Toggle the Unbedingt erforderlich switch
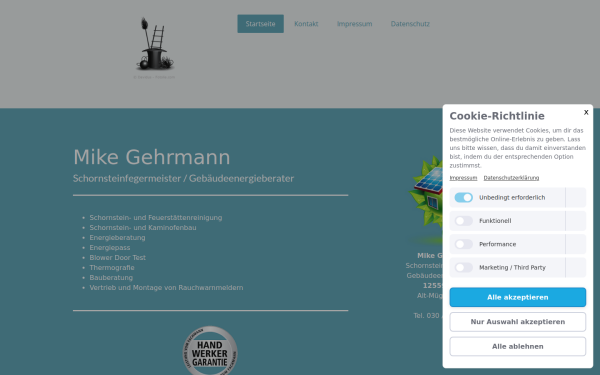Viewport: 600px width, 375px height. (463, 197)
